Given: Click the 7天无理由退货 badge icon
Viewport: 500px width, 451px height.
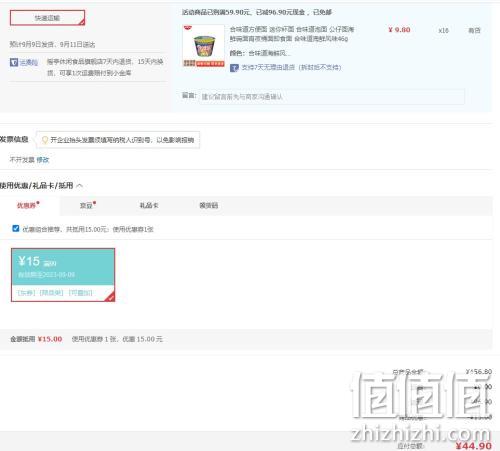Looking at the screenshot, I should (234, 68).
